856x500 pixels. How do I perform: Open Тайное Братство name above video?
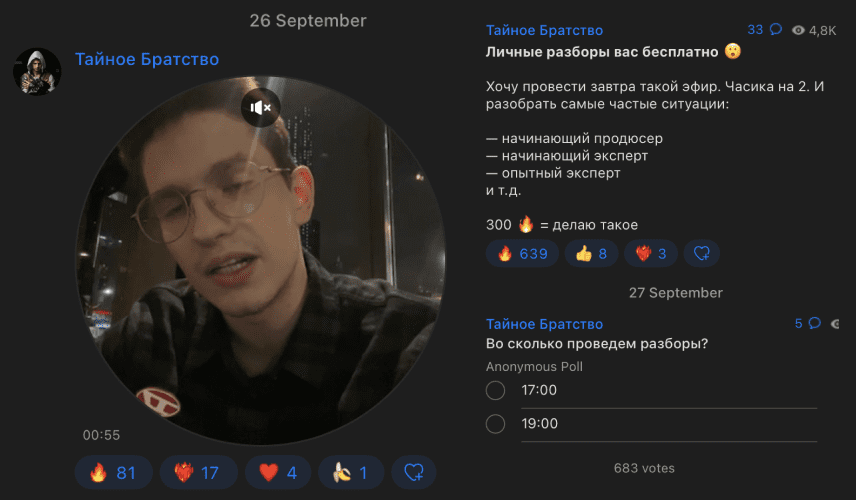[x=147, y=59]
